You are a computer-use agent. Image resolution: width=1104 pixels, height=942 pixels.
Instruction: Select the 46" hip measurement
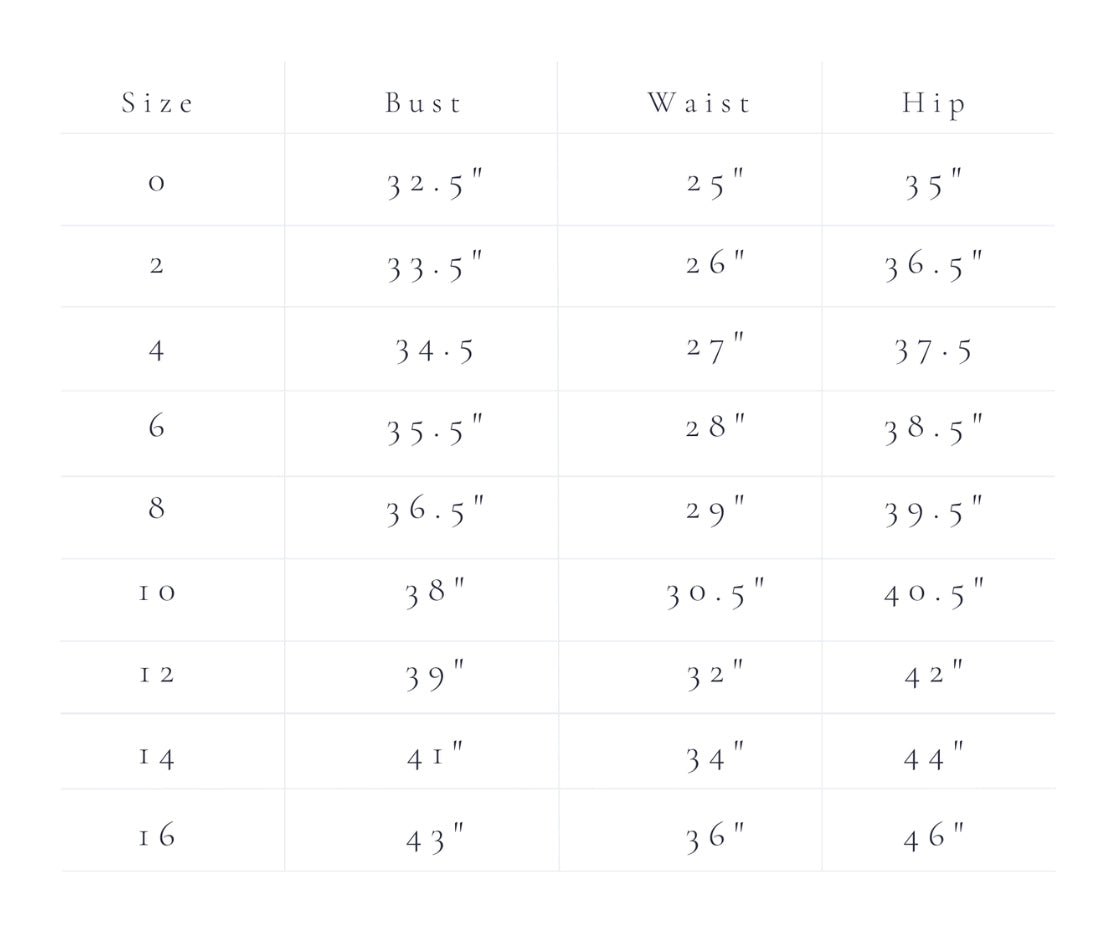pyautogui.click(x=933, y=836)
